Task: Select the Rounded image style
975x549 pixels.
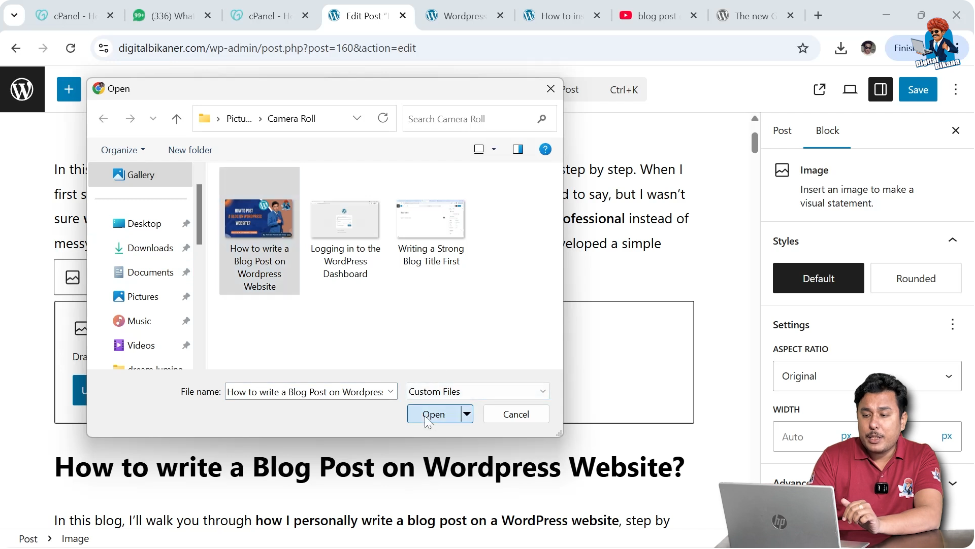Action: coord(915,279)
